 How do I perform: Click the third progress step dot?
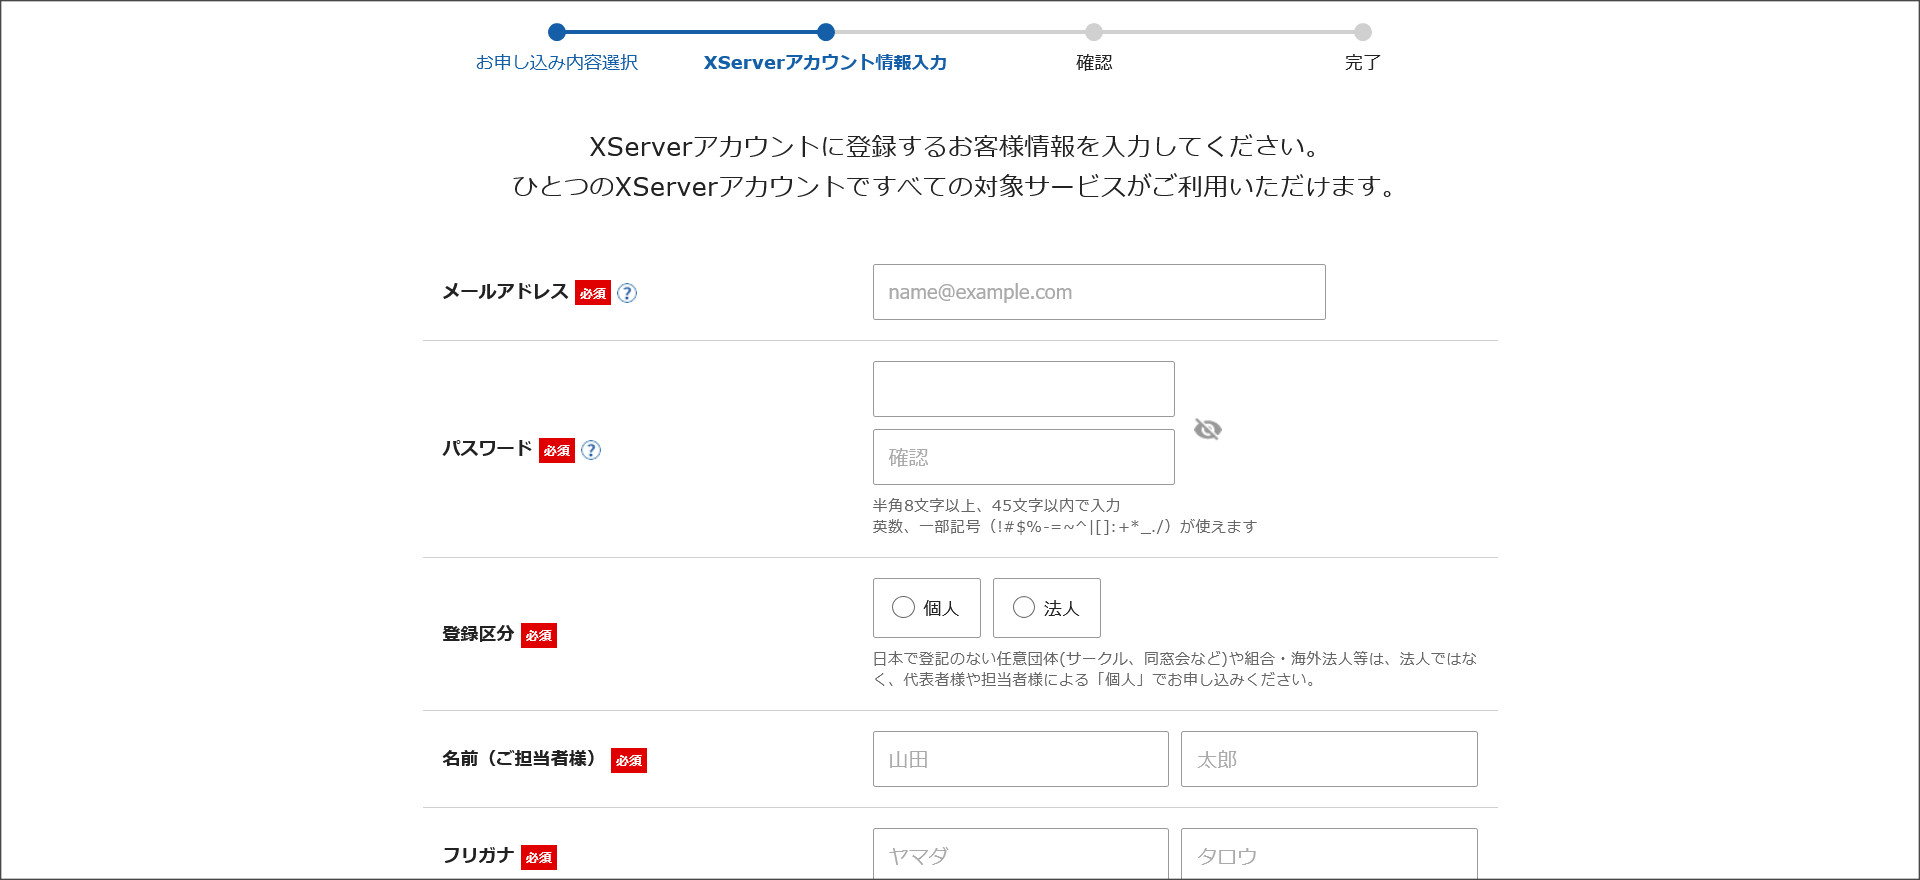pos(1094,32)
